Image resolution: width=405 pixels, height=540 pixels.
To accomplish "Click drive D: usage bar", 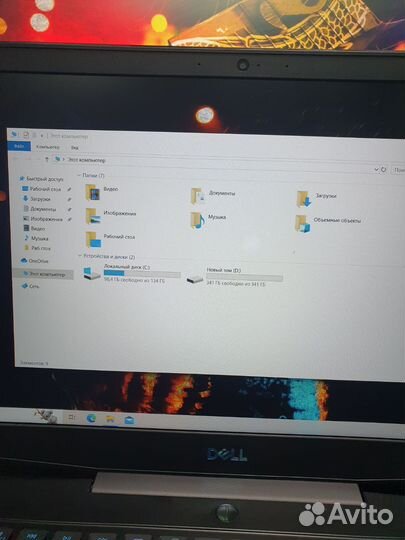I will coord(244,277).
